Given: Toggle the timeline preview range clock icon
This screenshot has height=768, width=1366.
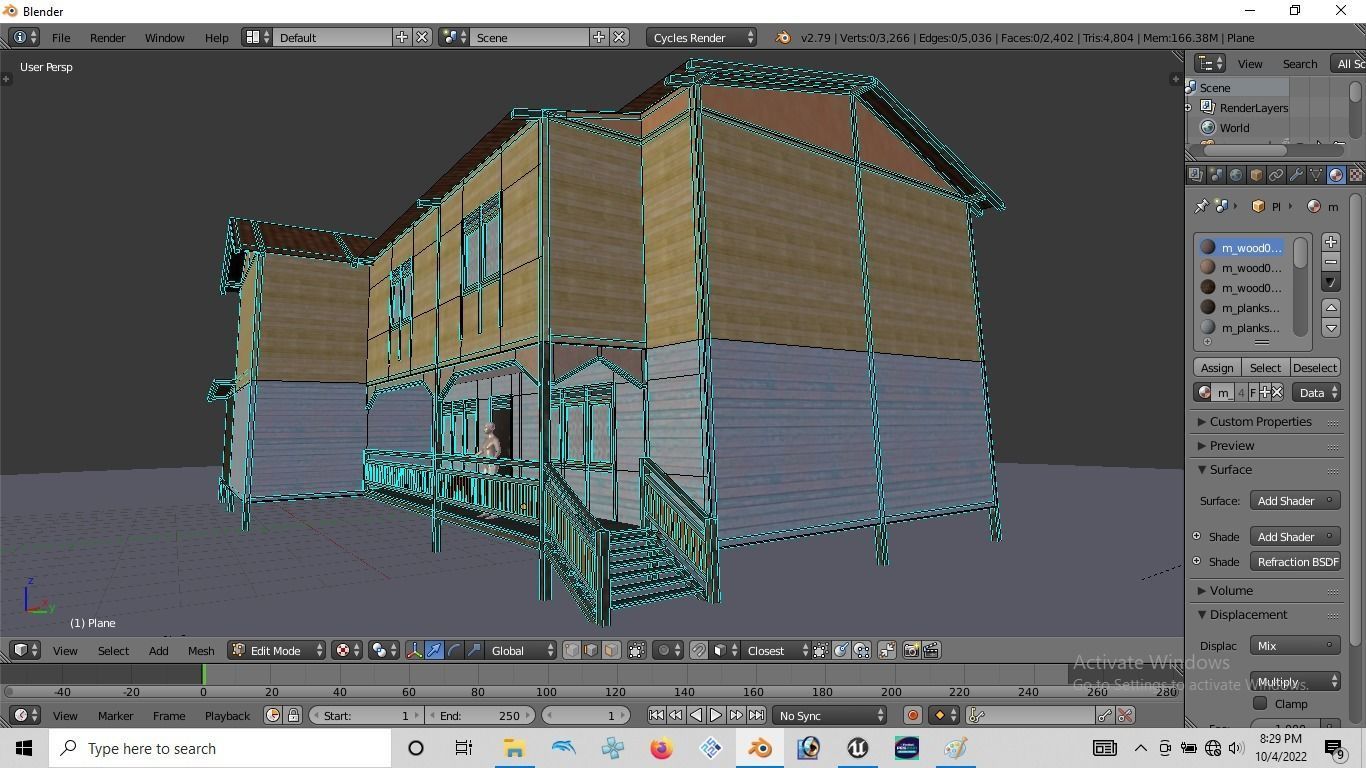Looking at the screenshot, I should pos(273,715).
